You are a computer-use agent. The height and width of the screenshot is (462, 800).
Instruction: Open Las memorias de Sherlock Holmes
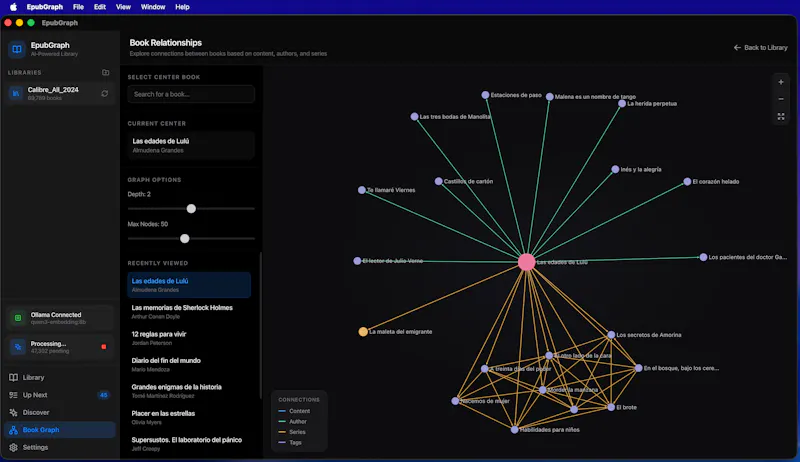pyautogui.click(x=189, y=312)
